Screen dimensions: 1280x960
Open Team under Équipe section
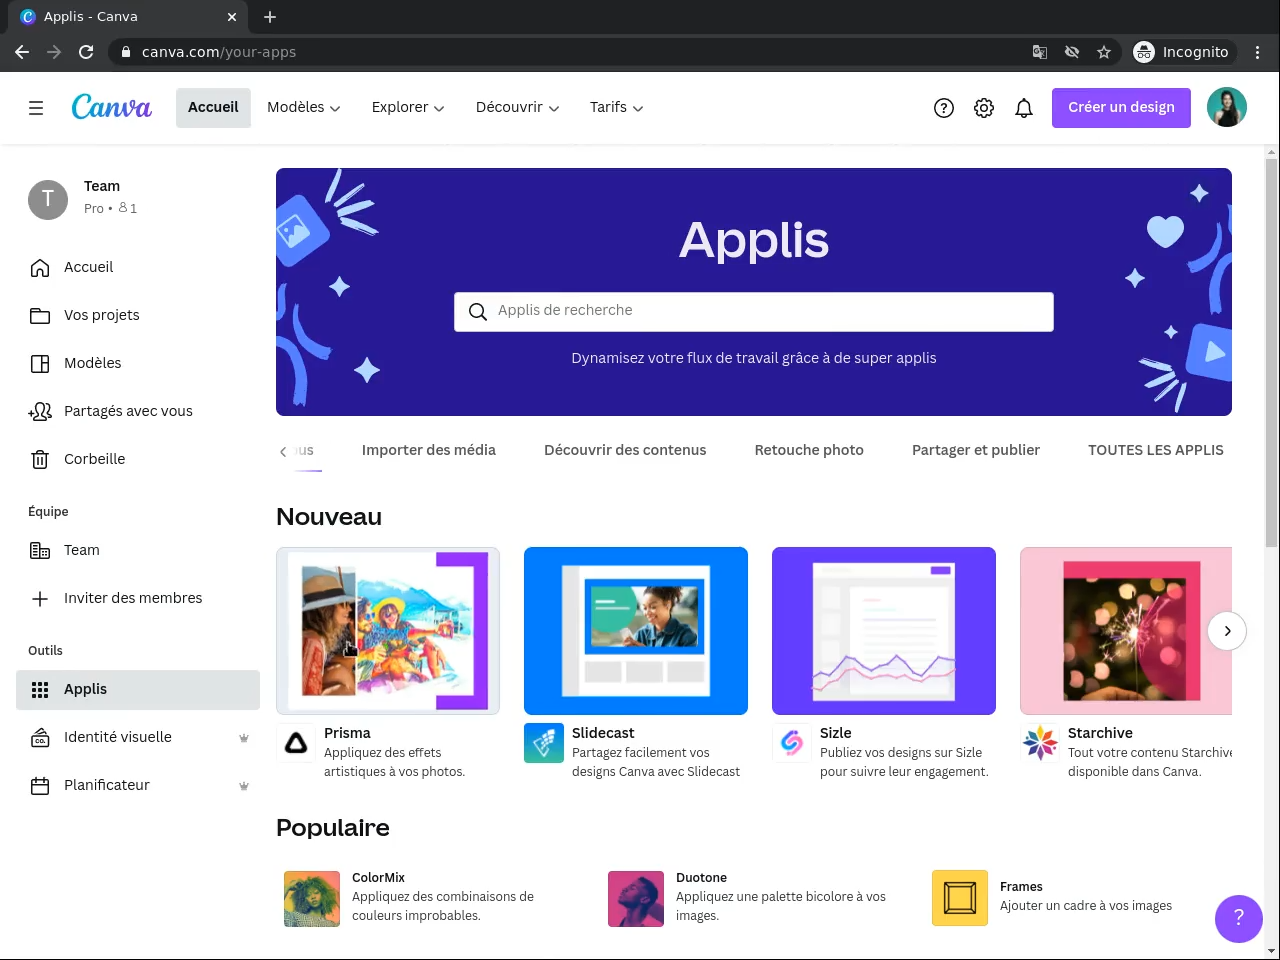click(x=138, y=551)
